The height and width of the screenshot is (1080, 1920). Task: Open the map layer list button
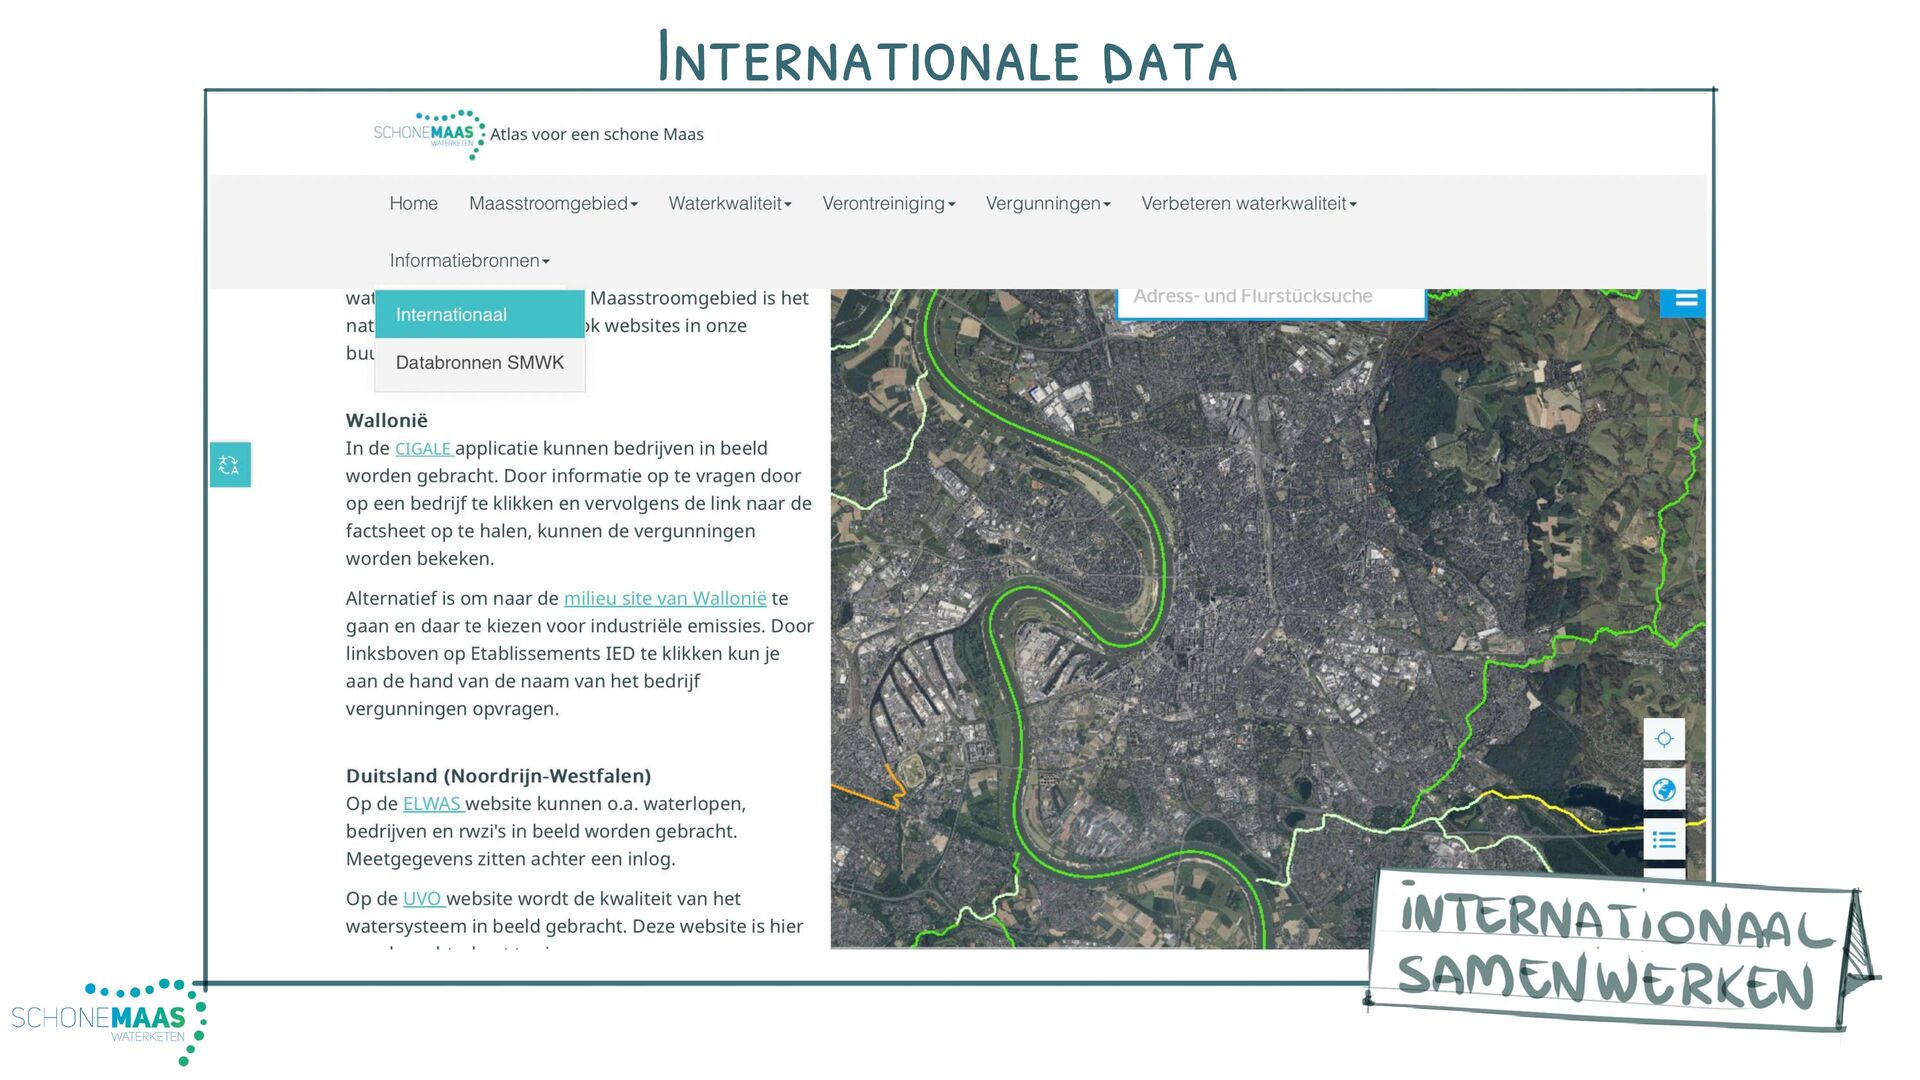point(1664,840)
